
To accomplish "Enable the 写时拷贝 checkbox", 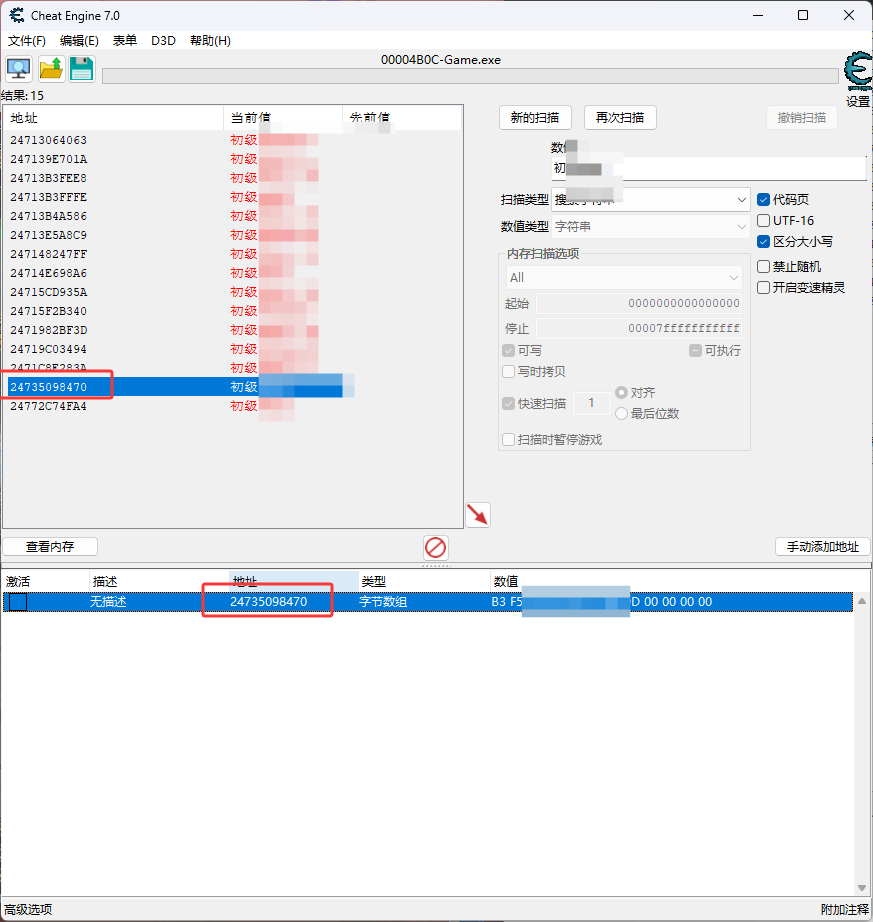I will (x=509, y=372).
